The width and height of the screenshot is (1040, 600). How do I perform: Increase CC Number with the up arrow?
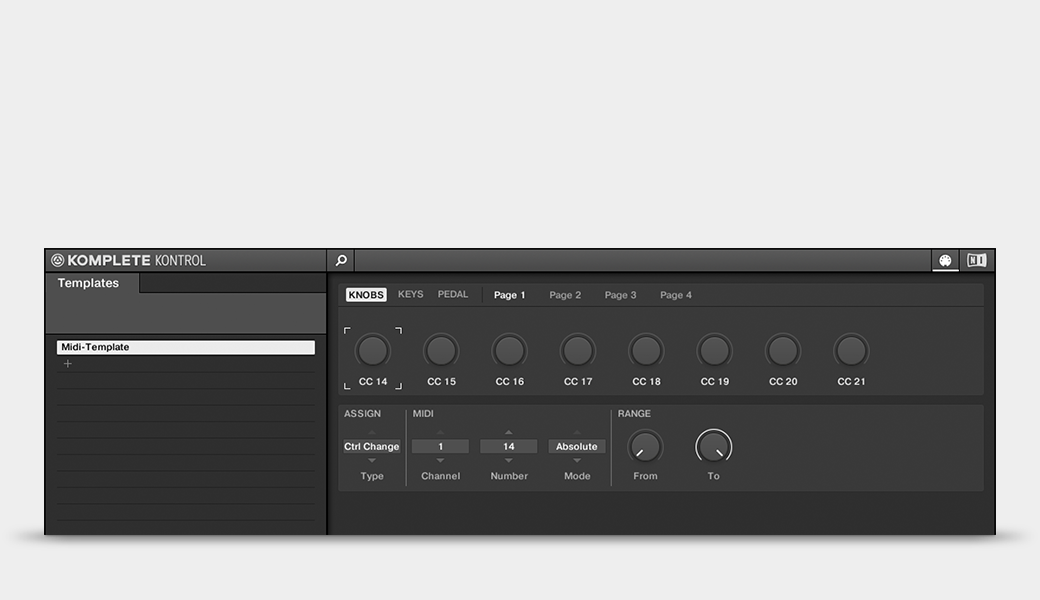(509, 432)
